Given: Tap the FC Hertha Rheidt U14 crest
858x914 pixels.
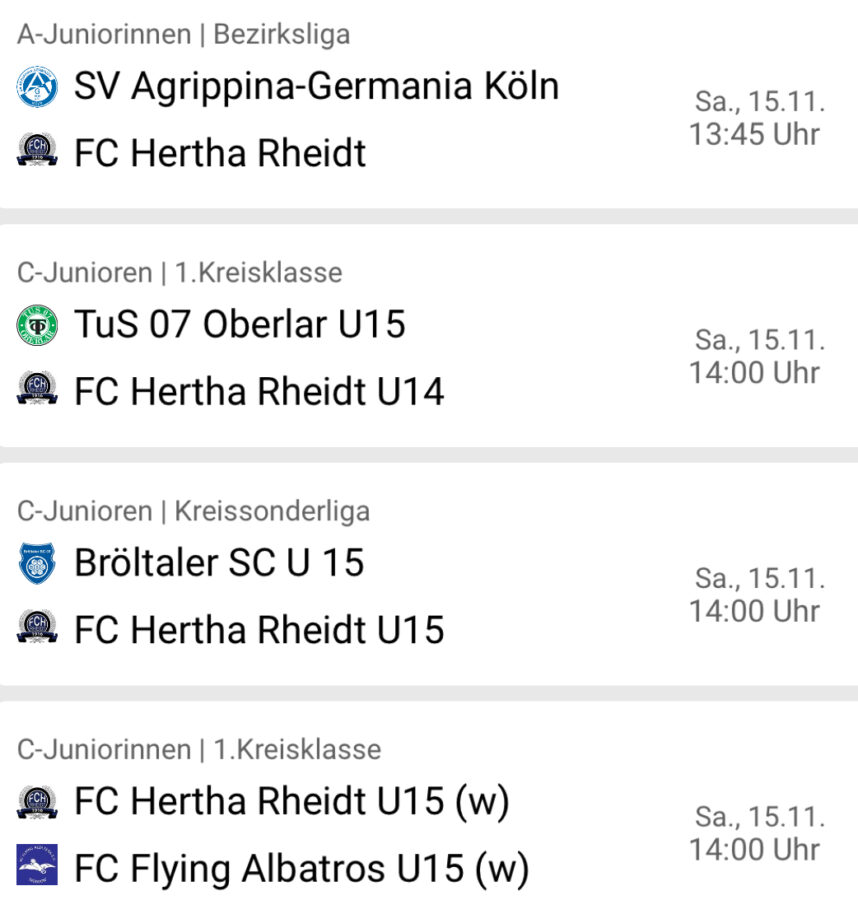Looking at the screenshot, I should pos(38,391).
